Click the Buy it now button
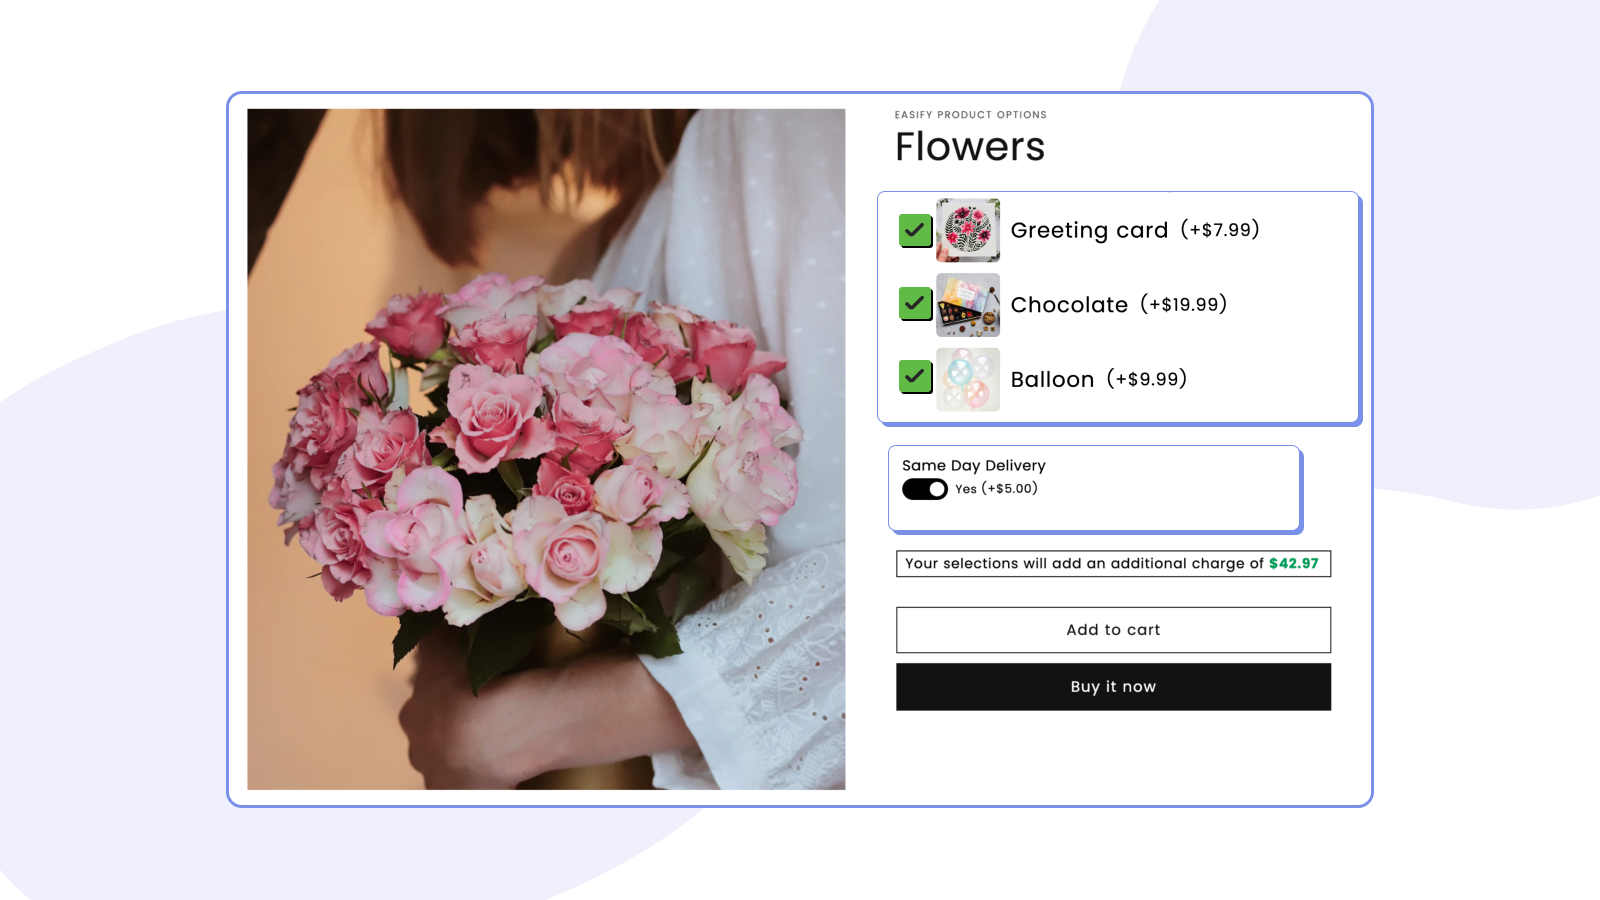Image resolution: width=1600 pixels, height=900 pixels. point(1113,687)
